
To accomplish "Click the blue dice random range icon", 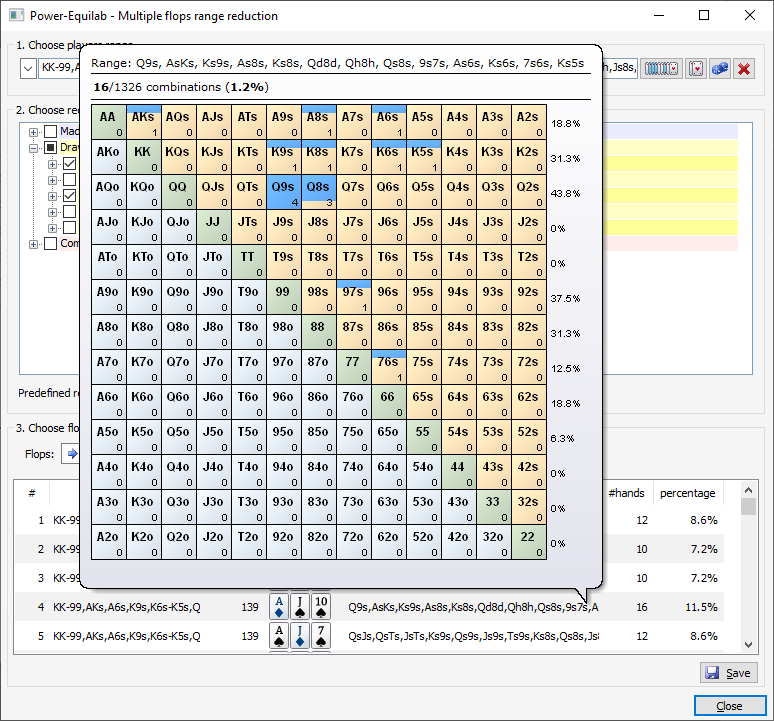I will tap(720, 69).
